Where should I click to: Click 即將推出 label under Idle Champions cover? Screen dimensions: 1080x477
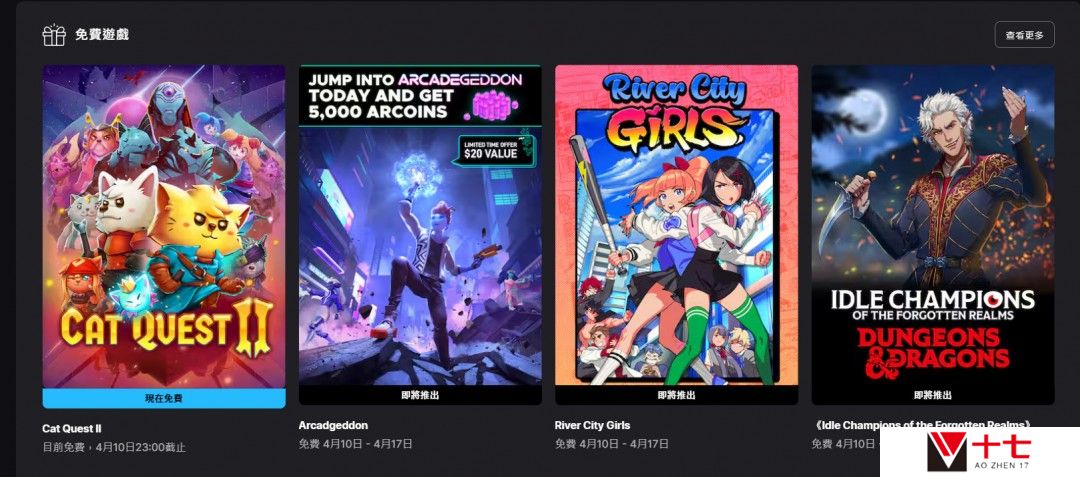933,395
